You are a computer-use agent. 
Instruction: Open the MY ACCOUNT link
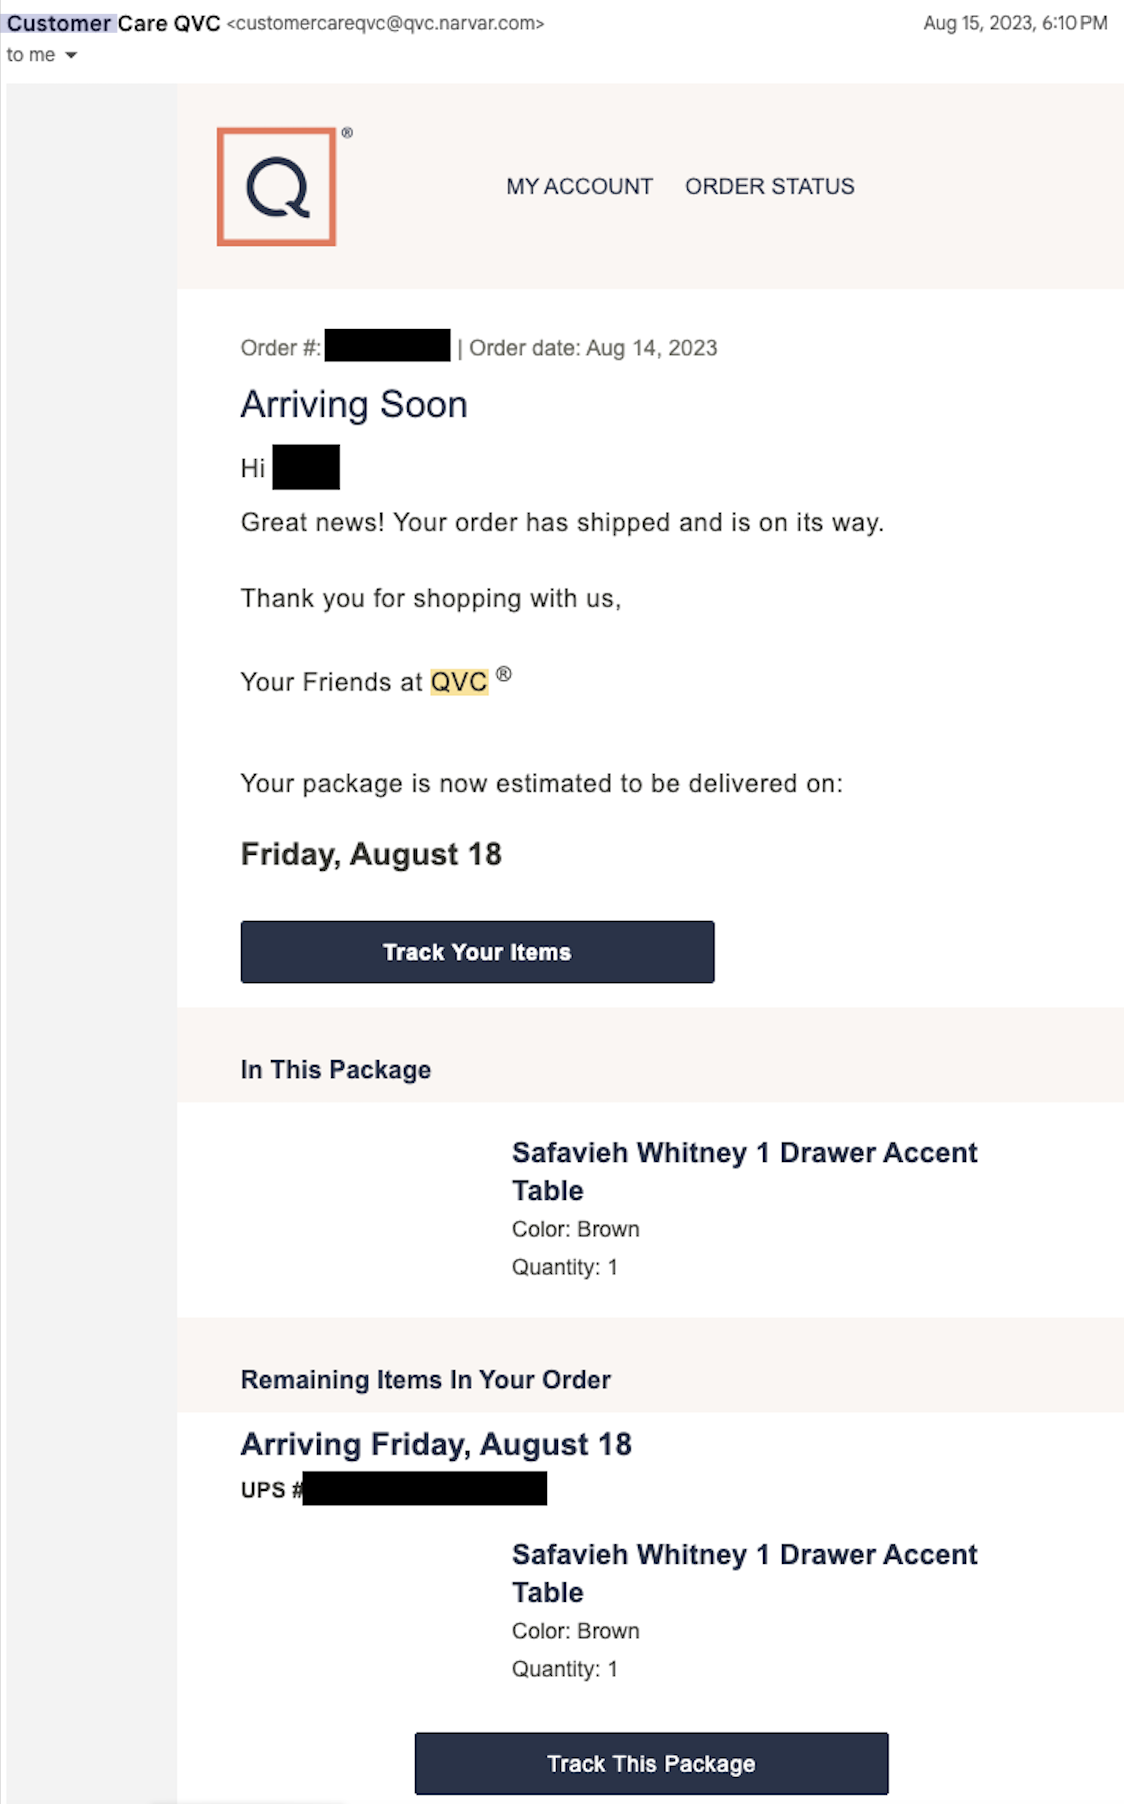[x=579, y=187]
